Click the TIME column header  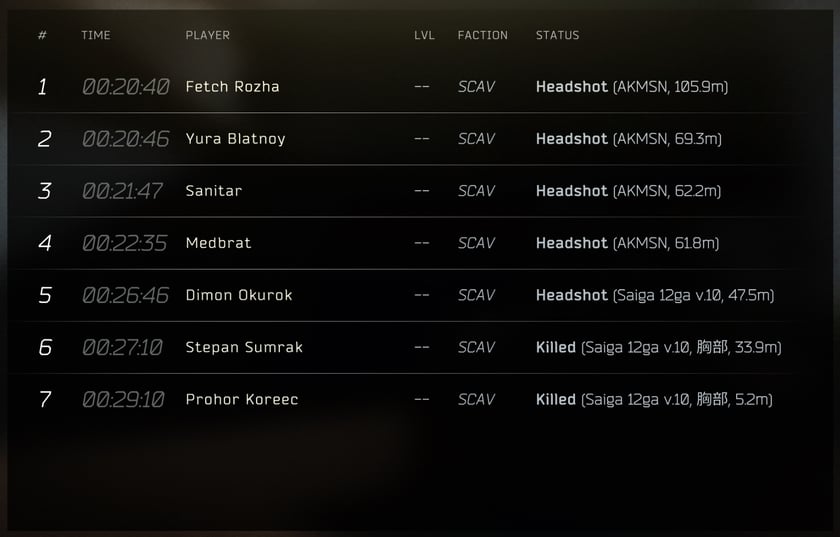pos(96,35)
